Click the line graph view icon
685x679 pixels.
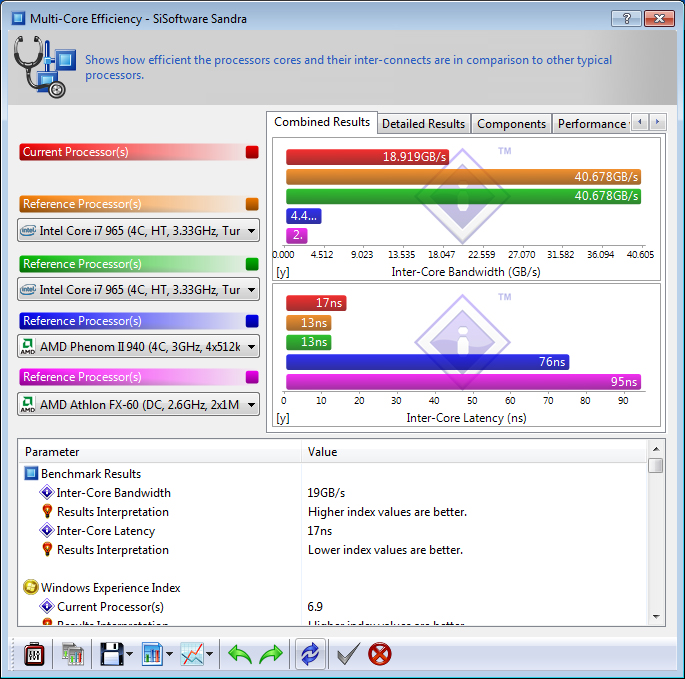tap(192, 654)
